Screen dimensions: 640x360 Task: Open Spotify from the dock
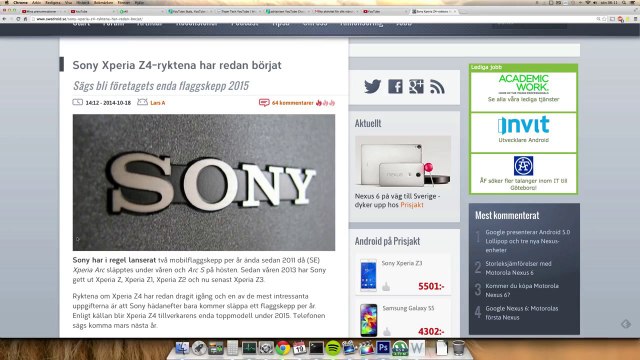(333, 348)
